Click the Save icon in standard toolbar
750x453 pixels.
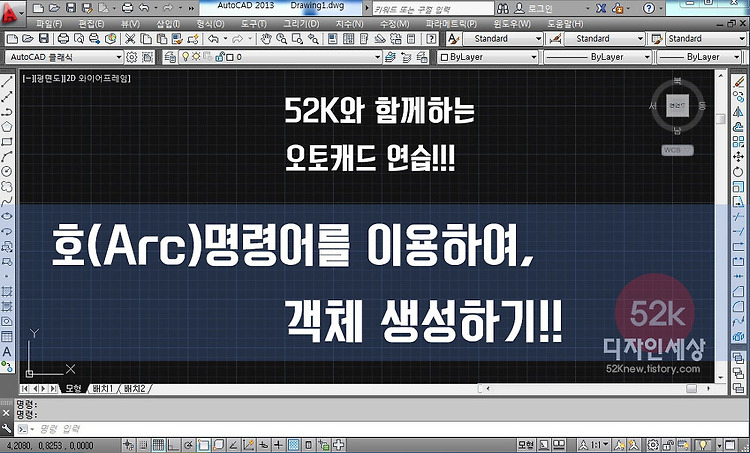[44, 39]
